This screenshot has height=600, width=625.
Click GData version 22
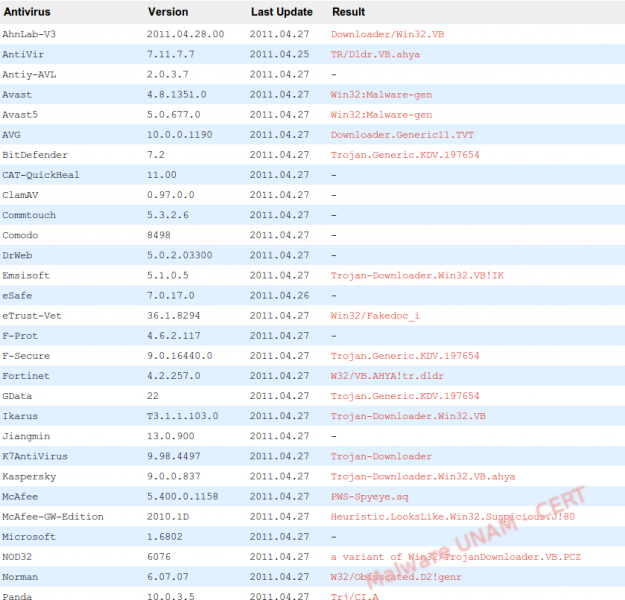pyautogui.click(x=153, y=396)
